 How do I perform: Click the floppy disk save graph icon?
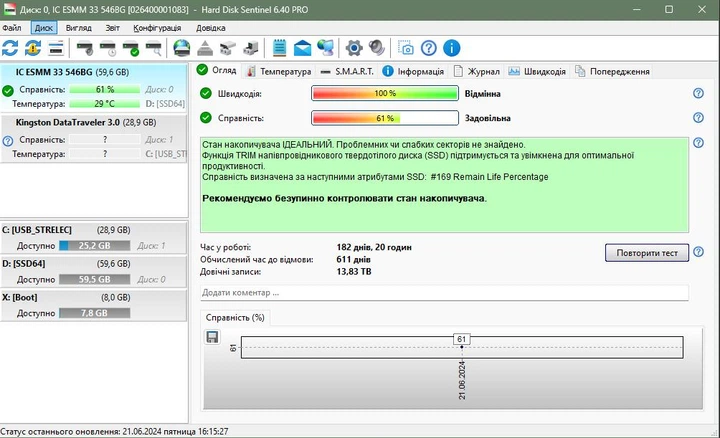(x=212, y=337)
